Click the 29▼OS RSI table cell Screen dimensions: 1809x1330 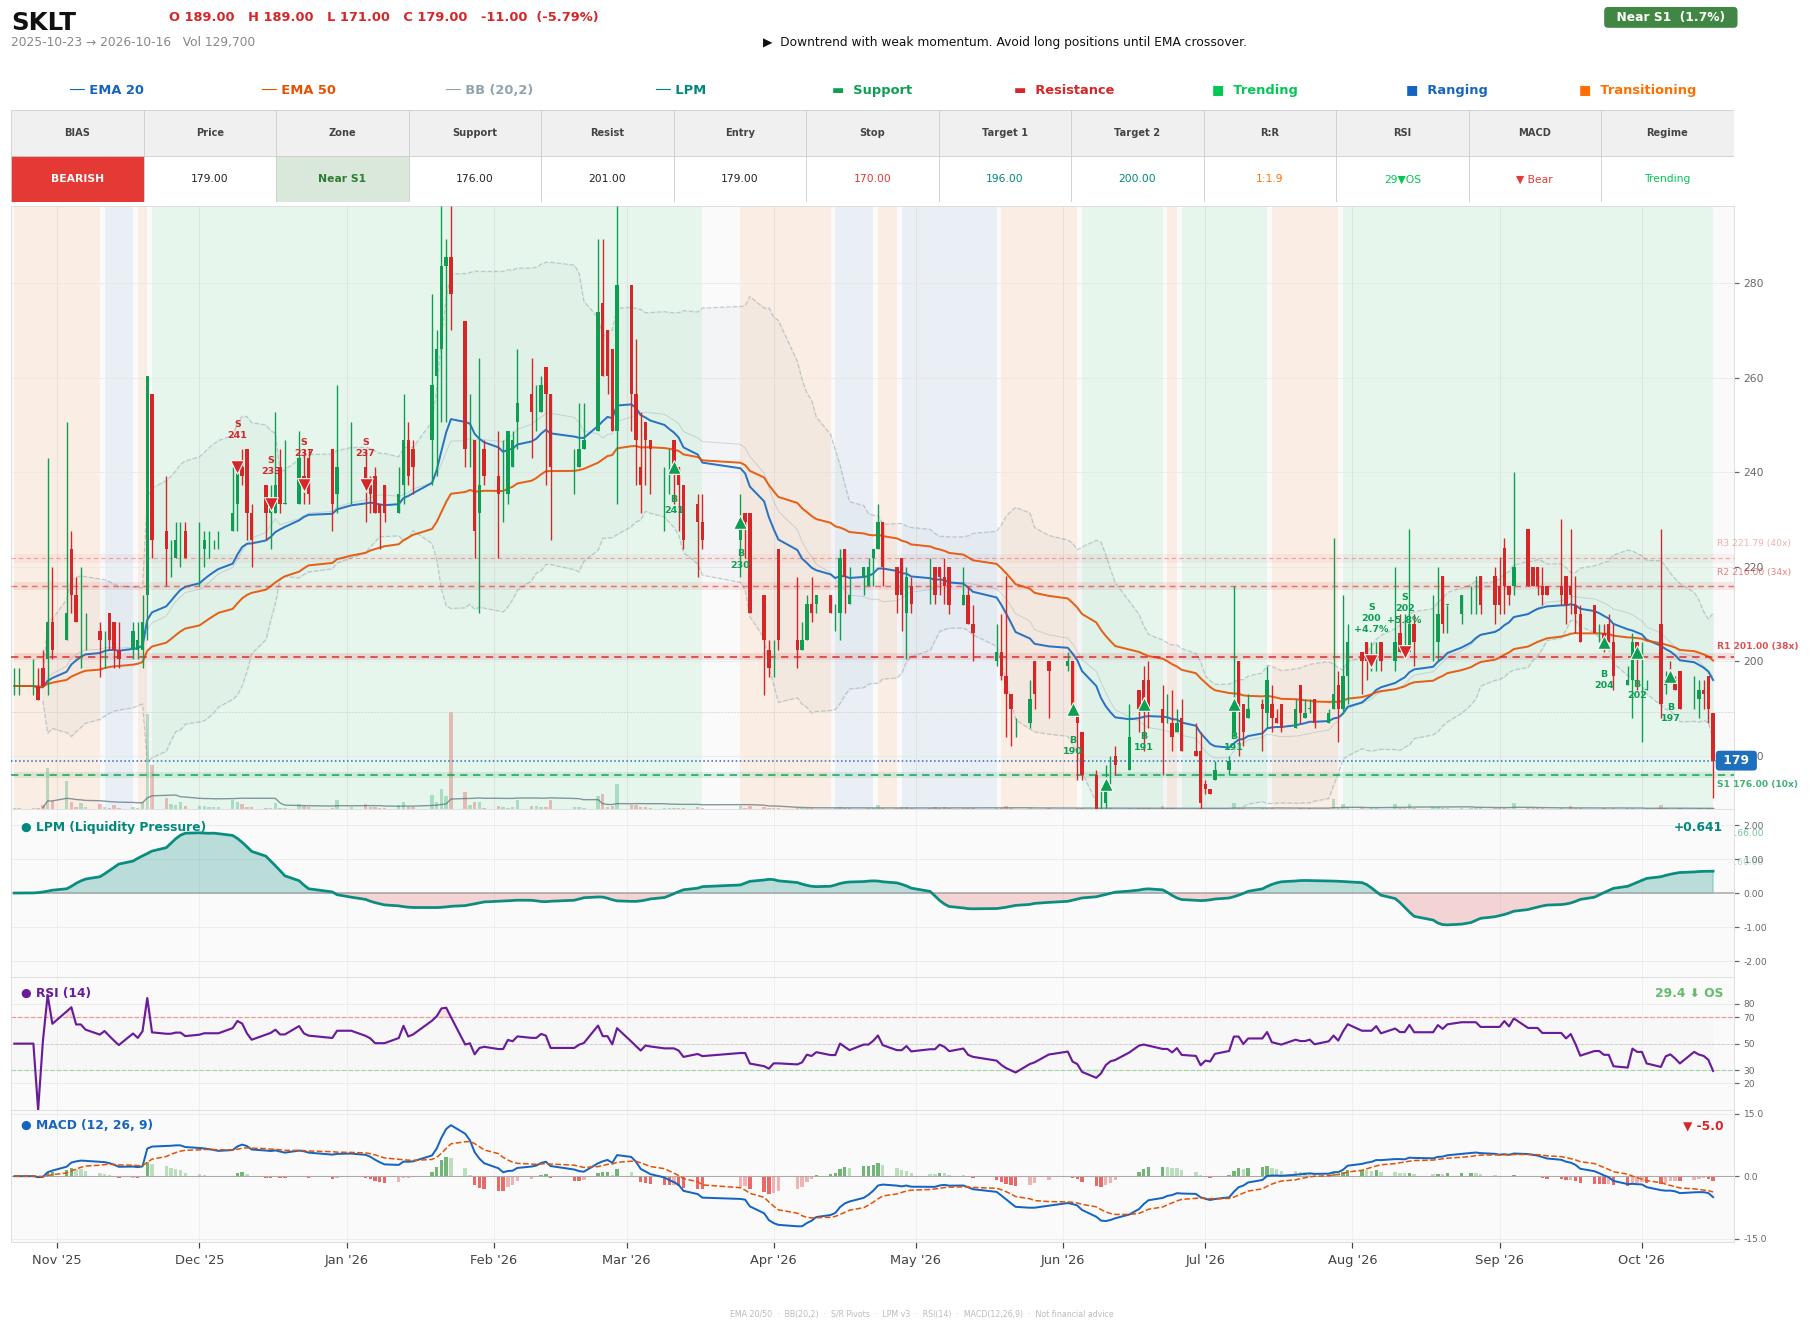coord(1402,179)
